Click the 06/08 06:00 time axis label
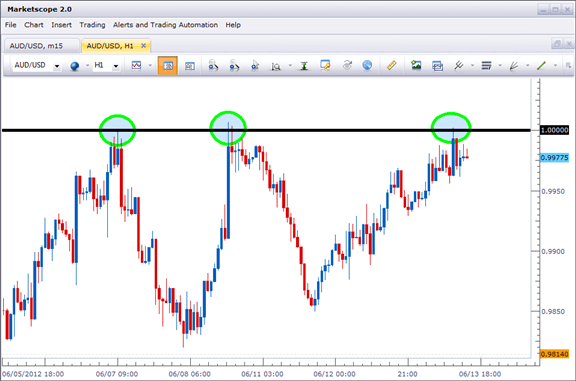The width and height of the screenshot is (576, 381). tap(190, 374)
